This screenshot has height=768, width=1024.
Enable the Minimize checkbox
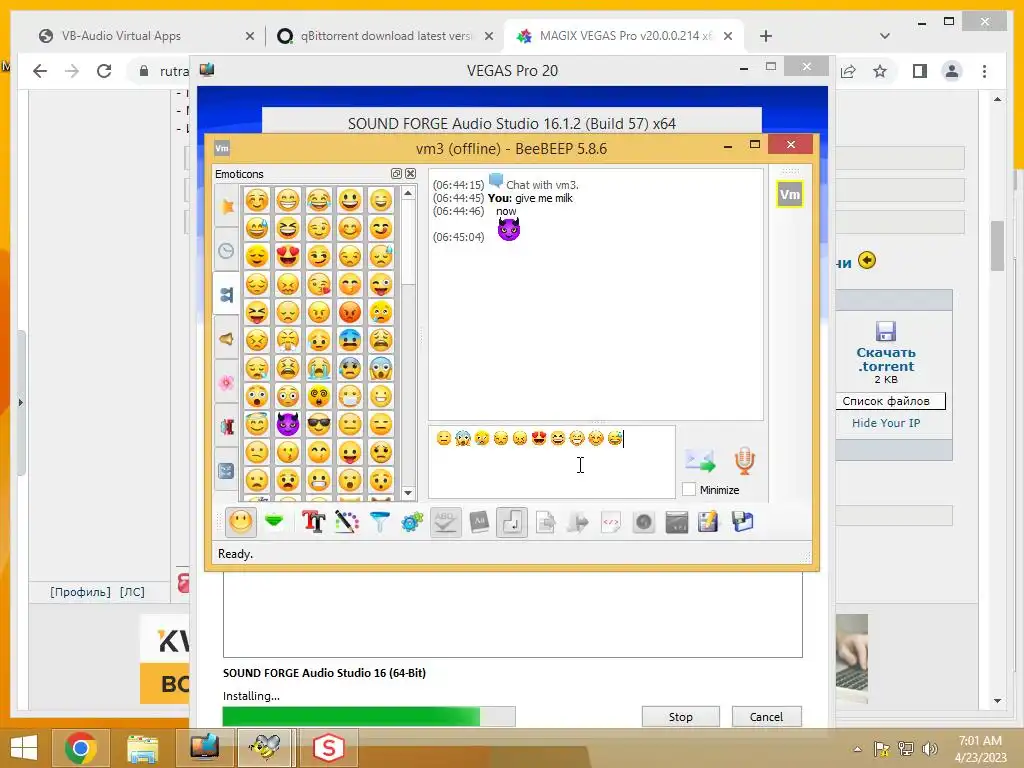coord(689,489)
